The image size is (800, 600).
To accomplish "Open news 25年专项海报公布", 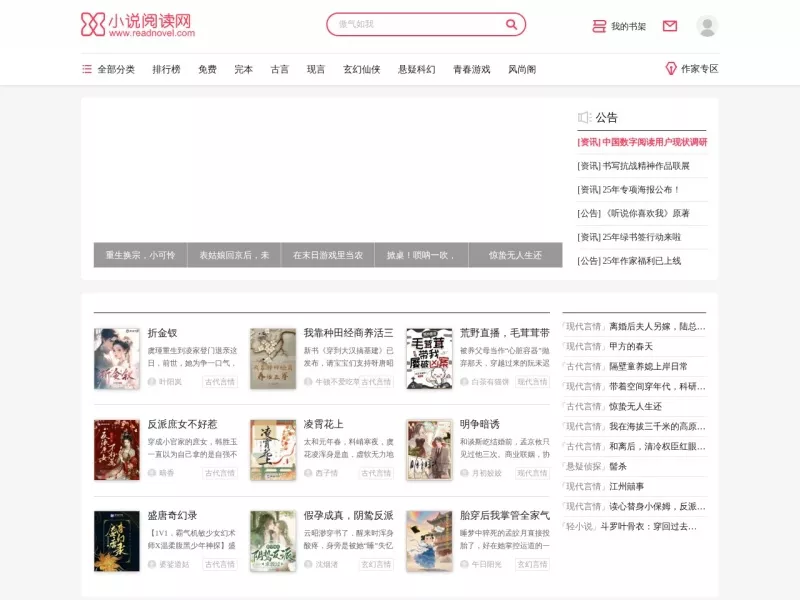I will pos(641,190).
